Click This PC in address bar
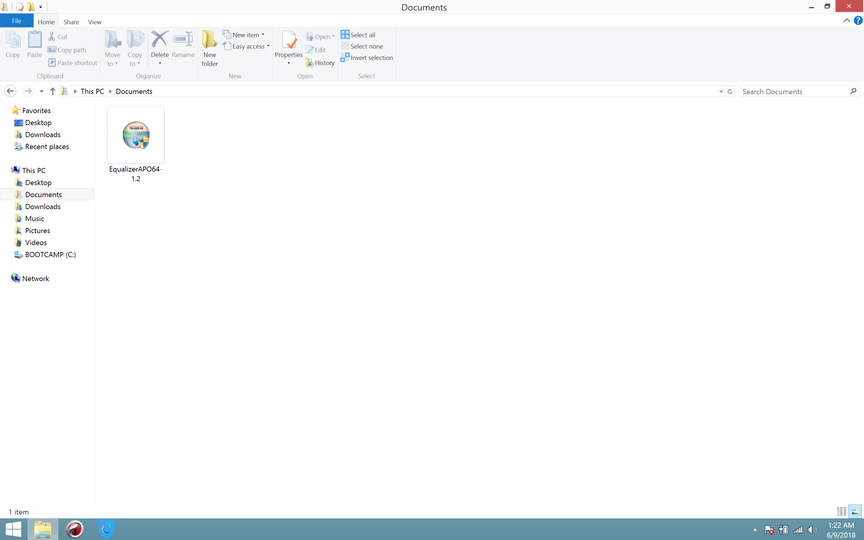 coord(92,91)
